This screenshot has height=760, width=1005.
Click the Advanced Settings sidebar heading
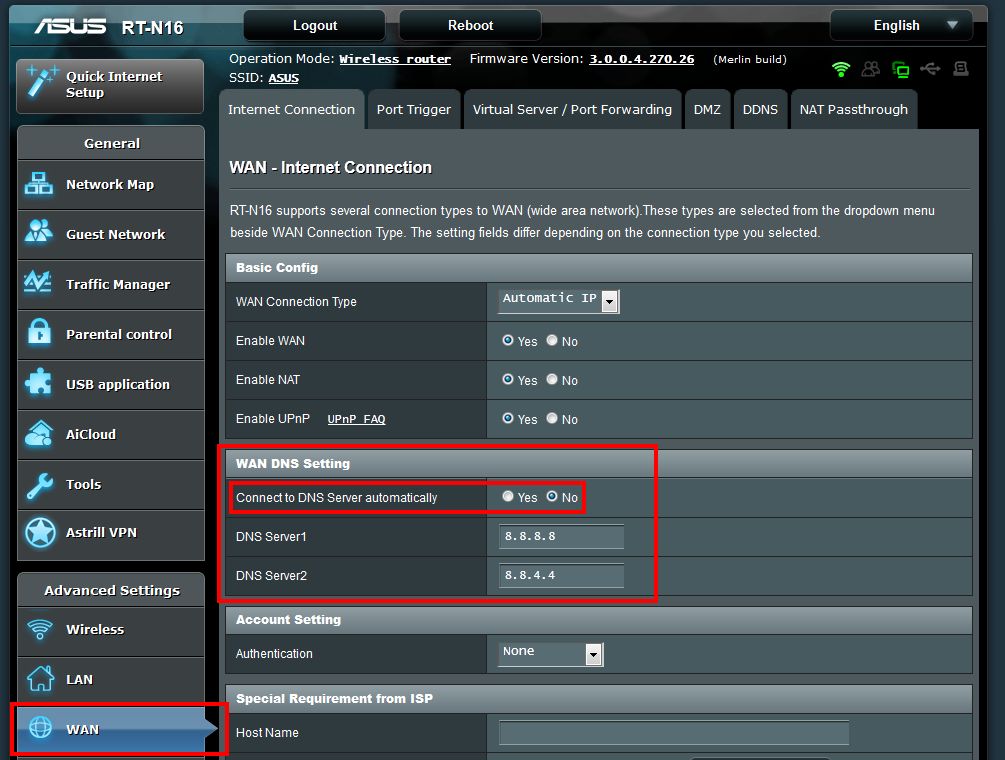click(x=112, y=590)
